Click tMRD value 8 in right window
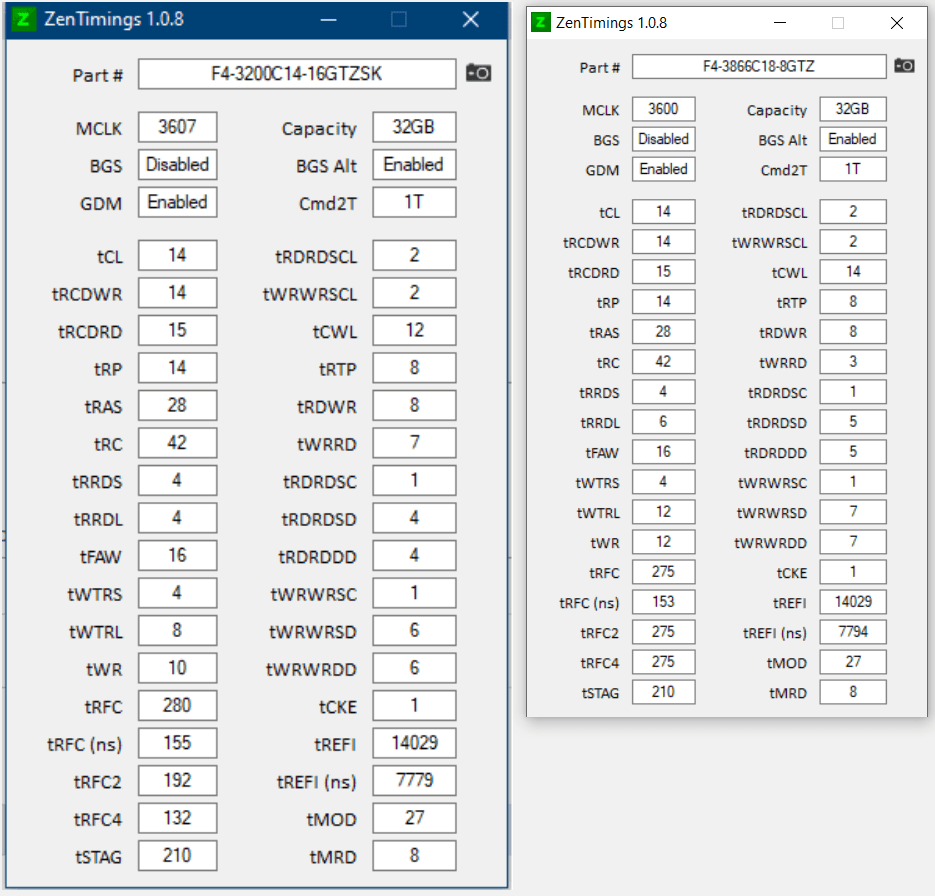 point(853,692)
